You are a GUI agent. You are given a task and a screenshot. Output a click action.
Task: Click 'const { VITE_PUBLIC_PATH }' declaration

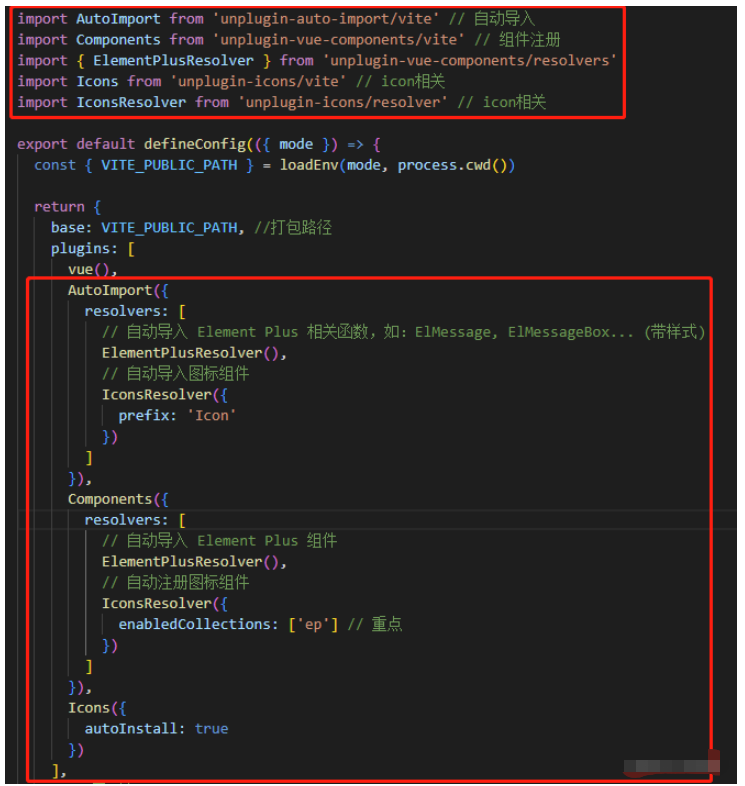(144, 165)
